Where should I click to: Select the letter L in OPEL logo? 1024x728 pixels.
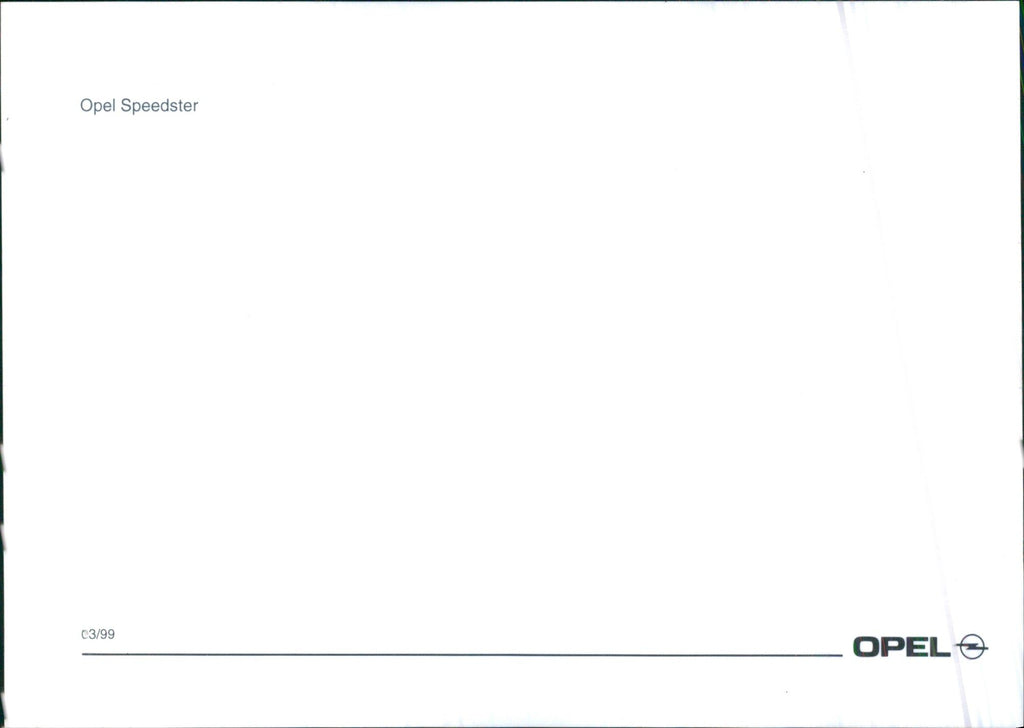(940, 647)
